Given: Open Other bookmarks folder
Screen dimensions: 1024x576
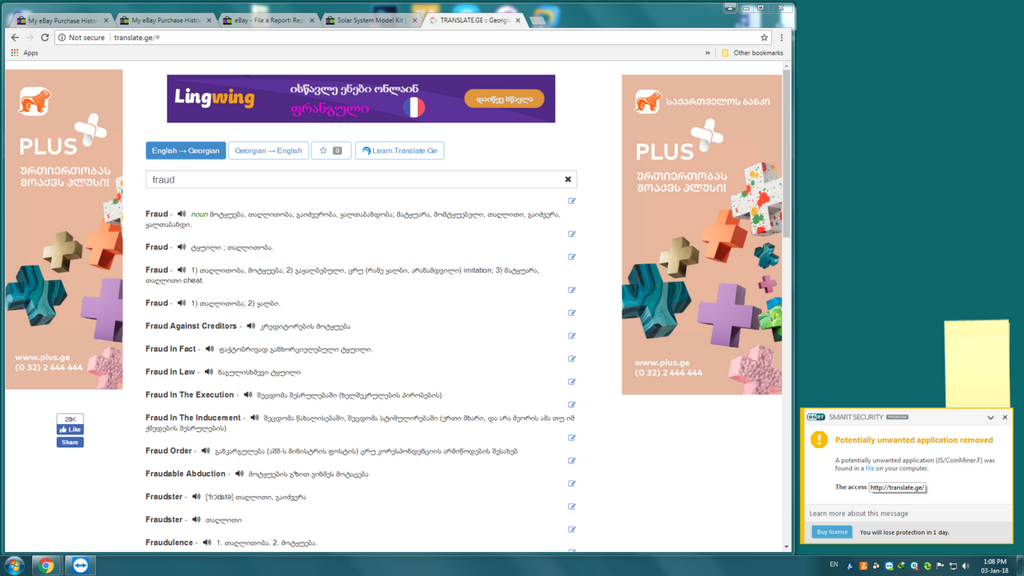Looking at the screenshot, I should tap(752, 53).
